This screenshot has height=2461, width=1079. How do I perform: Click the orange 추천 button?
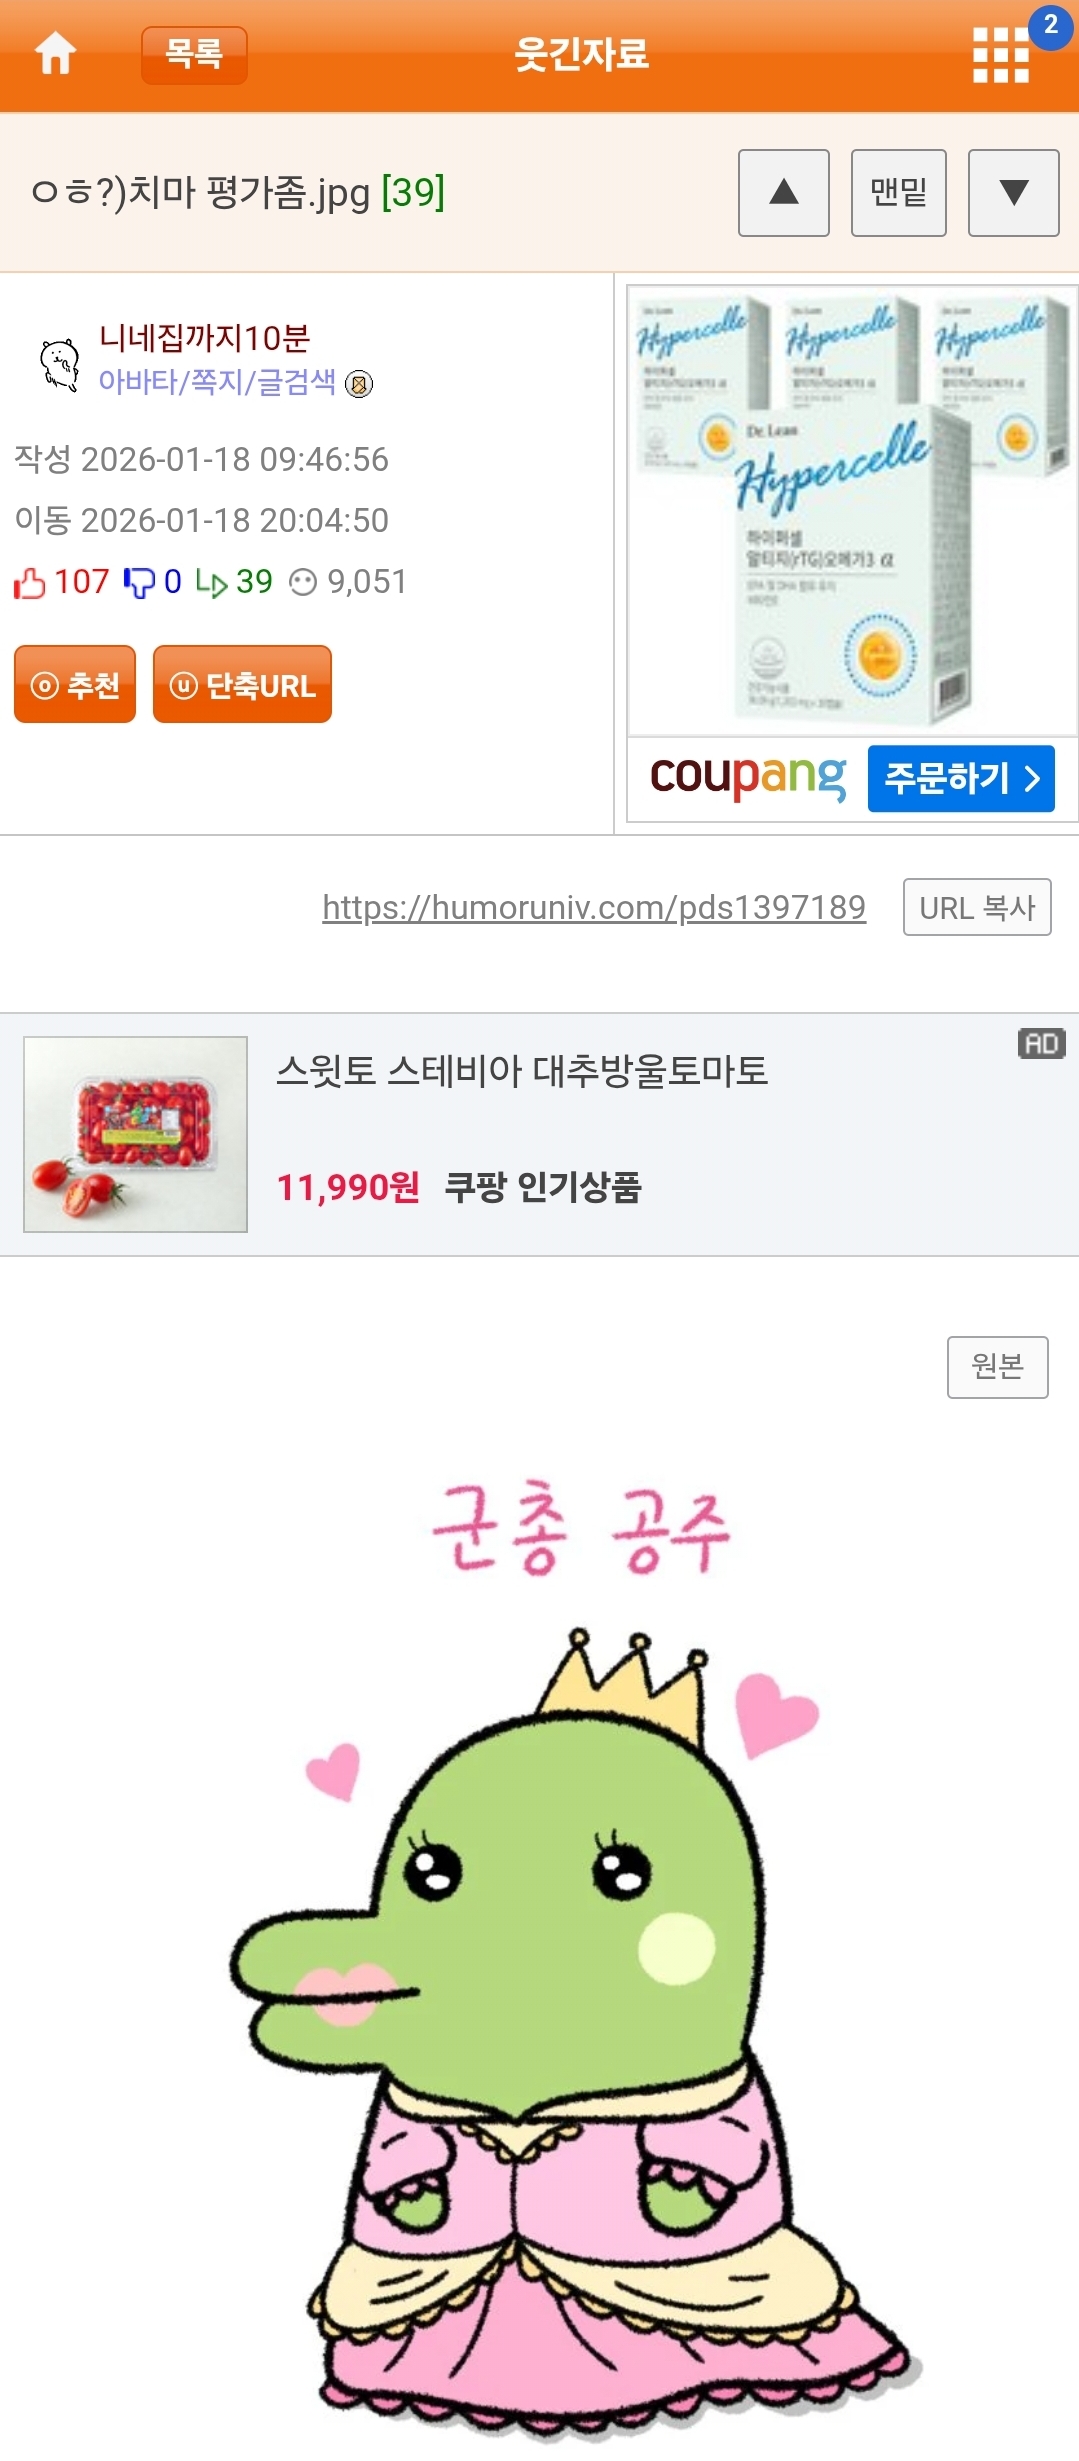(75, 684)
